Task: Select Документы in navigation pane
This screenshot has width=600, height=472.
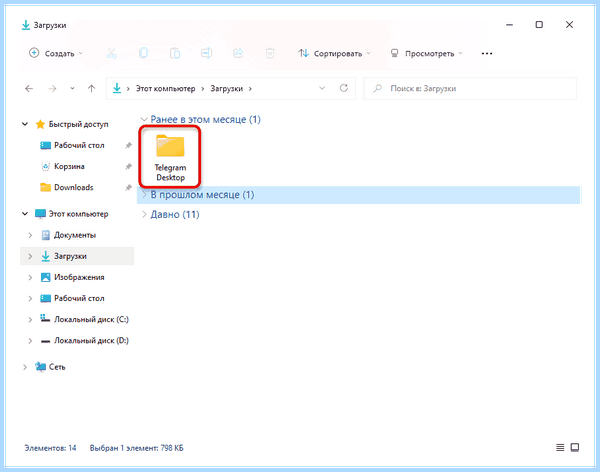Action: point(75,235)
